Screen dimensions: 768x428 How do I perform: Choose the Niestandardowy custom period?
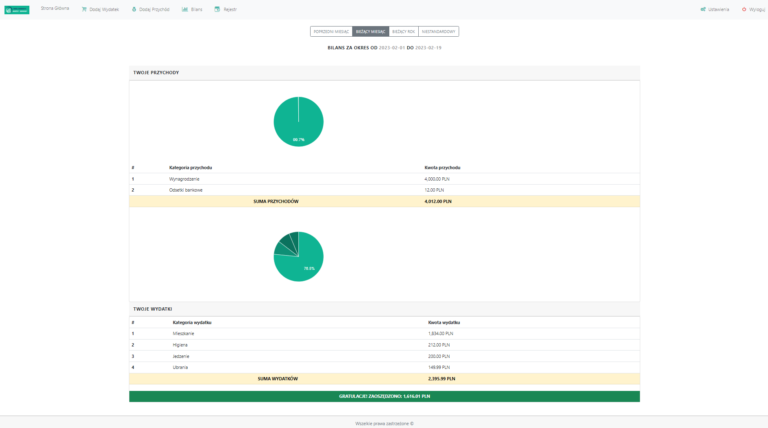[x=438, y=32]
